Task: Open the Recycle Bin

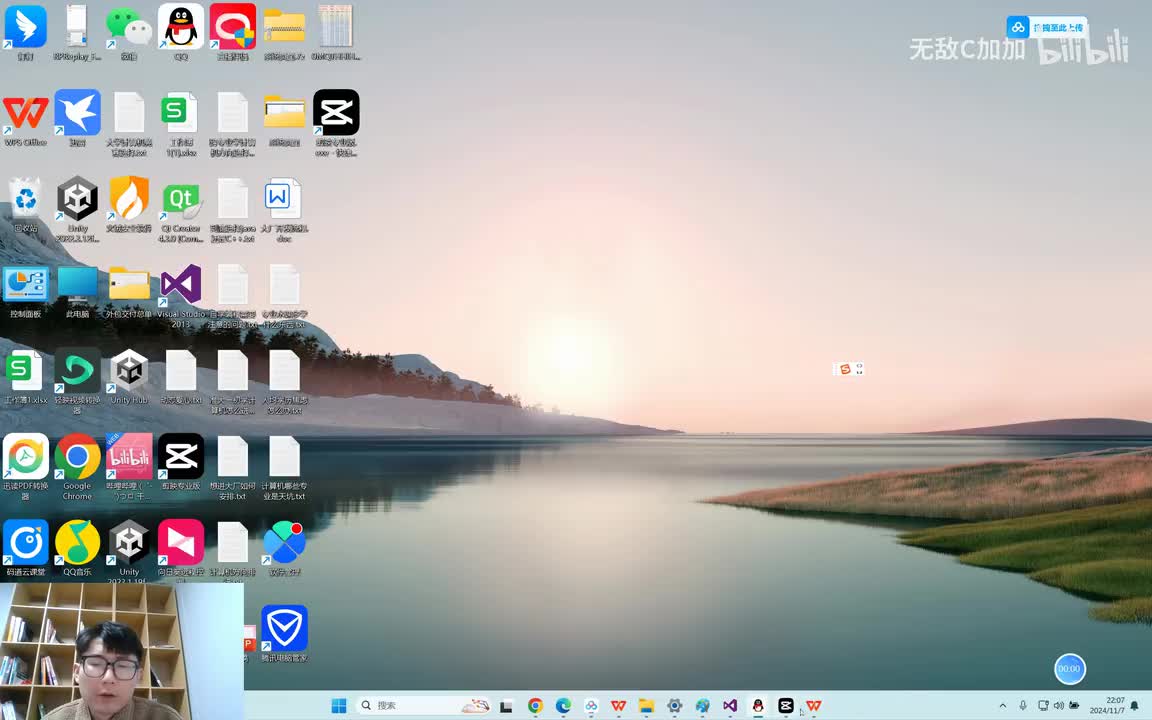Action: tap(26, 198)
